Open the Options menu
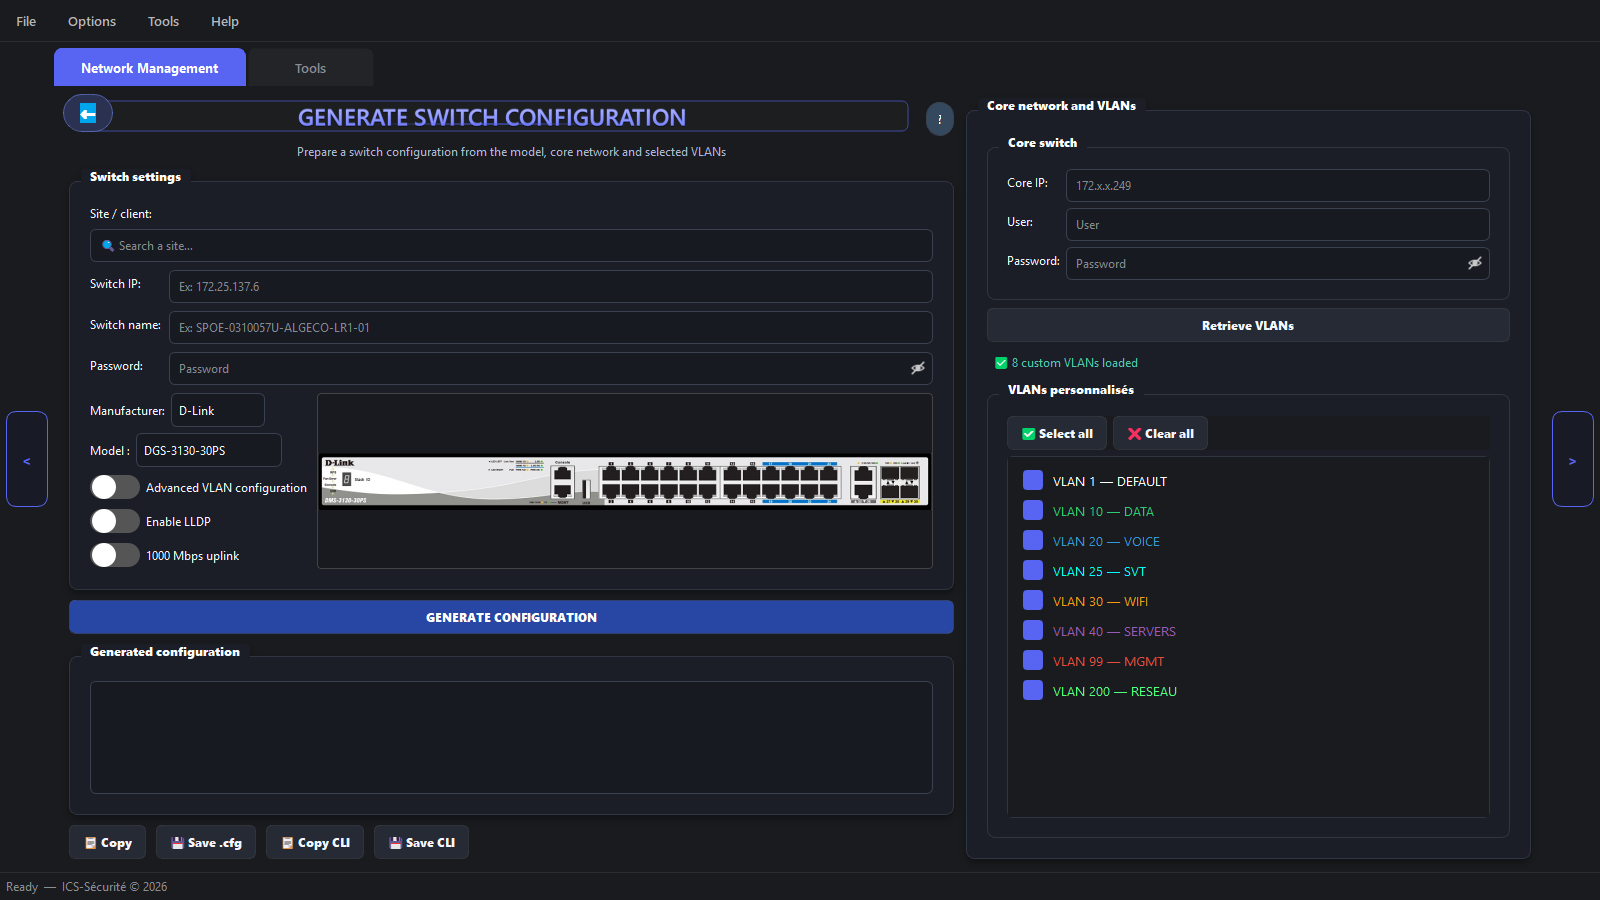Image resolution: width=1600 pixels, height=900 pixels. click(92, 21)
